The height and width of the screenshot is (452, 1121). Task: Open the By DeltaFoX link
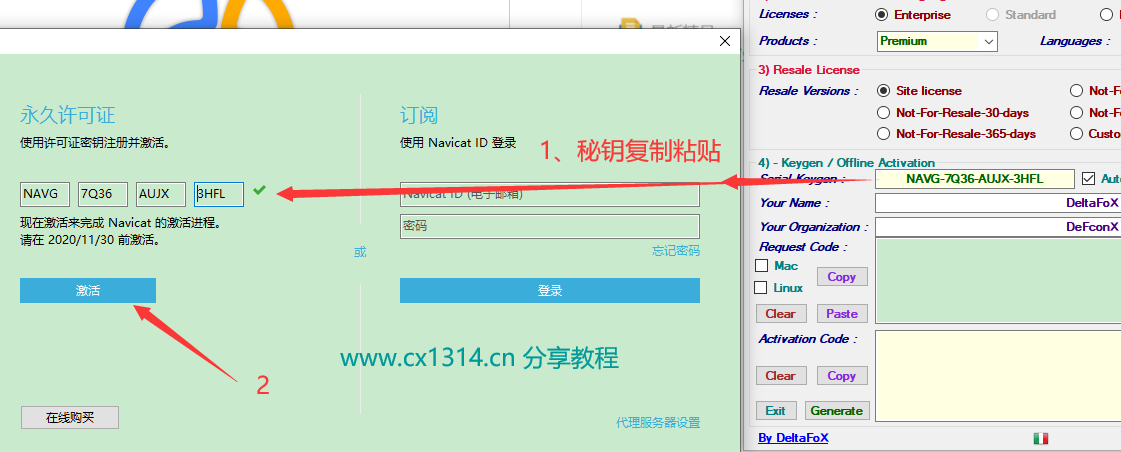coord(793,438)
